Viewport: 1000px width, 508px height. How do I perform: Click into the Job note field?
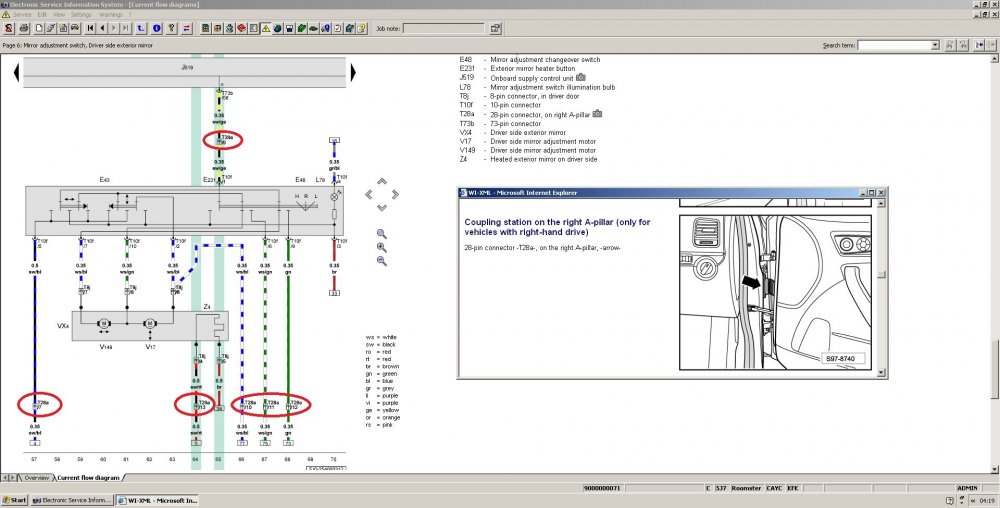444,28
